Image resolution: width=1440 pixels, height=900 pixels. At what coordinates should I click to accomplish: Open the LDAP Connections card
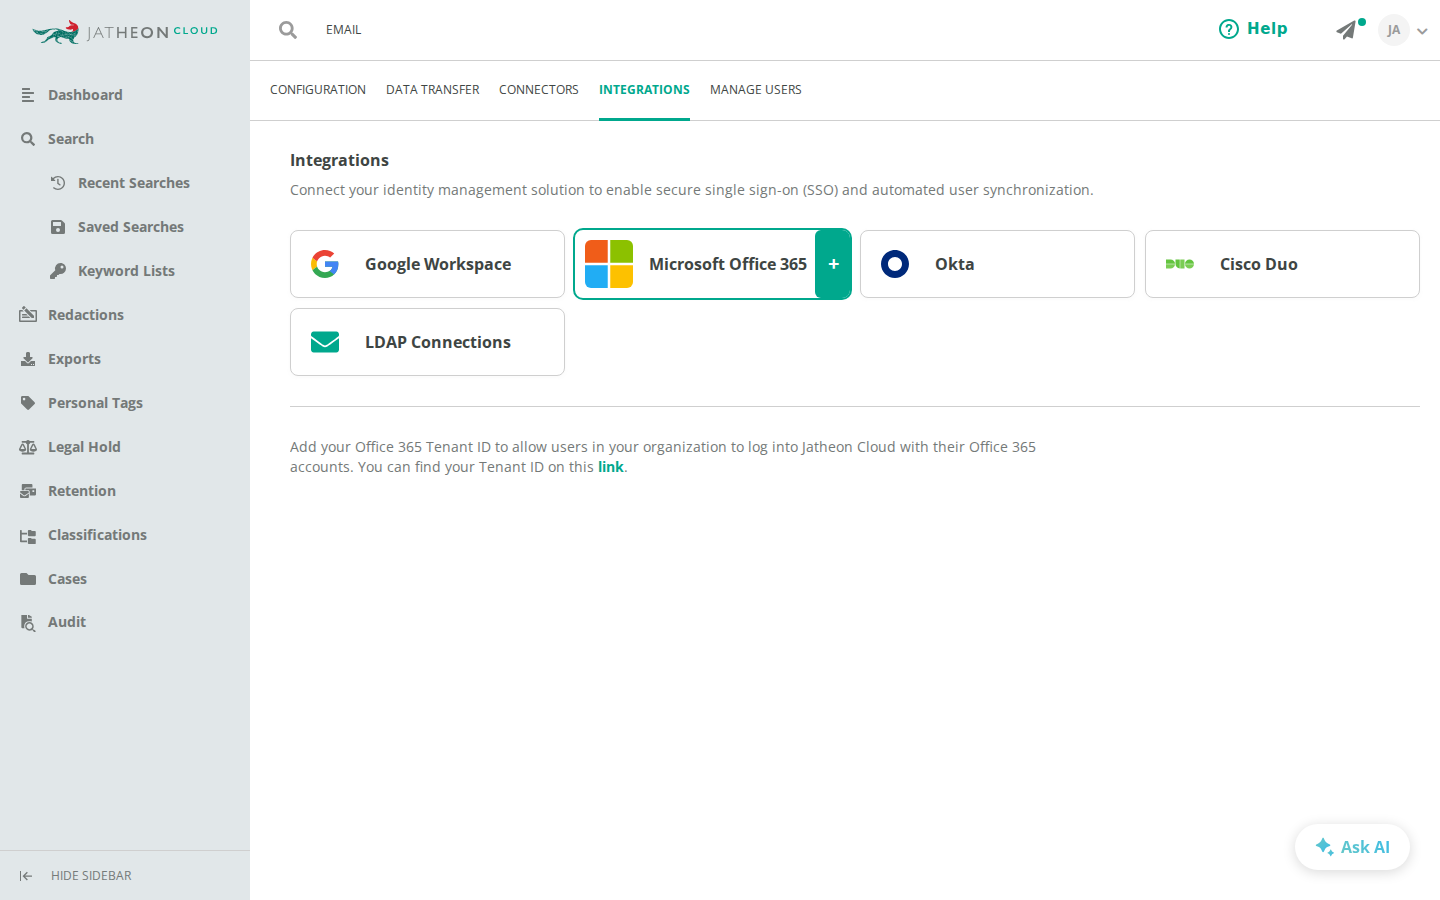pos(427,342)
